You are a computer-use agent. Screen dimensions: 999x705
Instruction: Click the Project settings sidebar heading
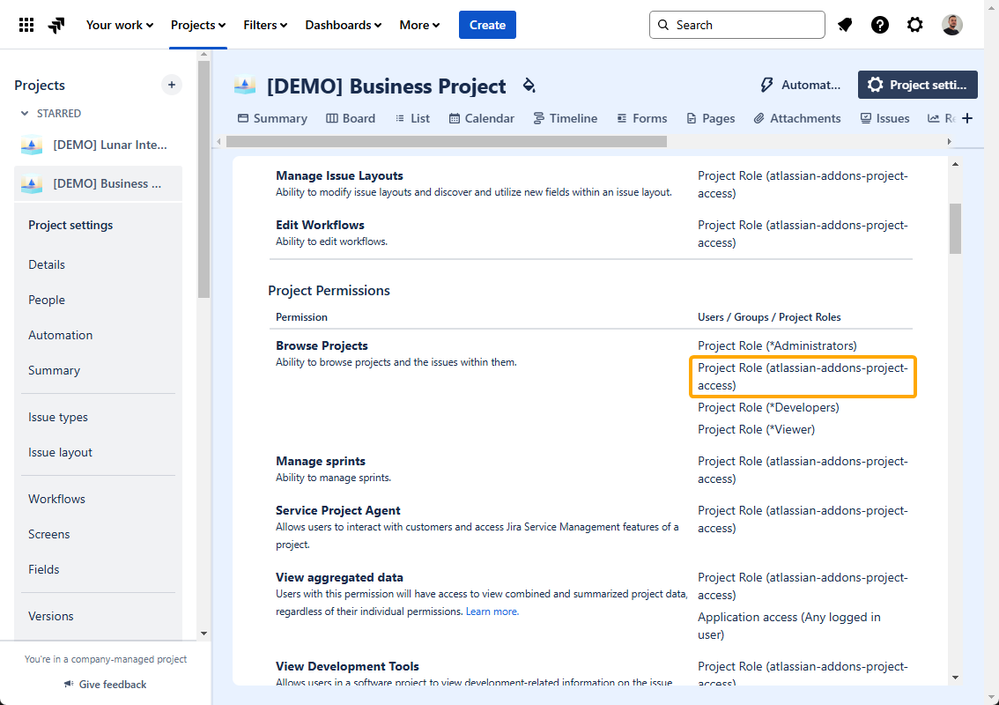tap(71, 225)
